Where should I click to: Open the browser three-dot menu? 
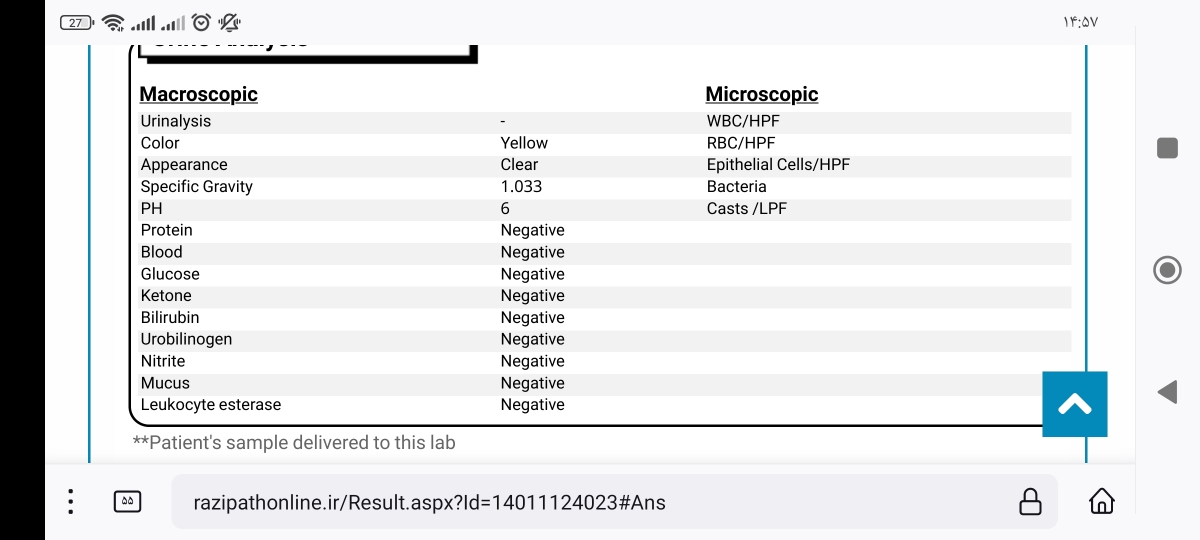[x=70, y=502]
